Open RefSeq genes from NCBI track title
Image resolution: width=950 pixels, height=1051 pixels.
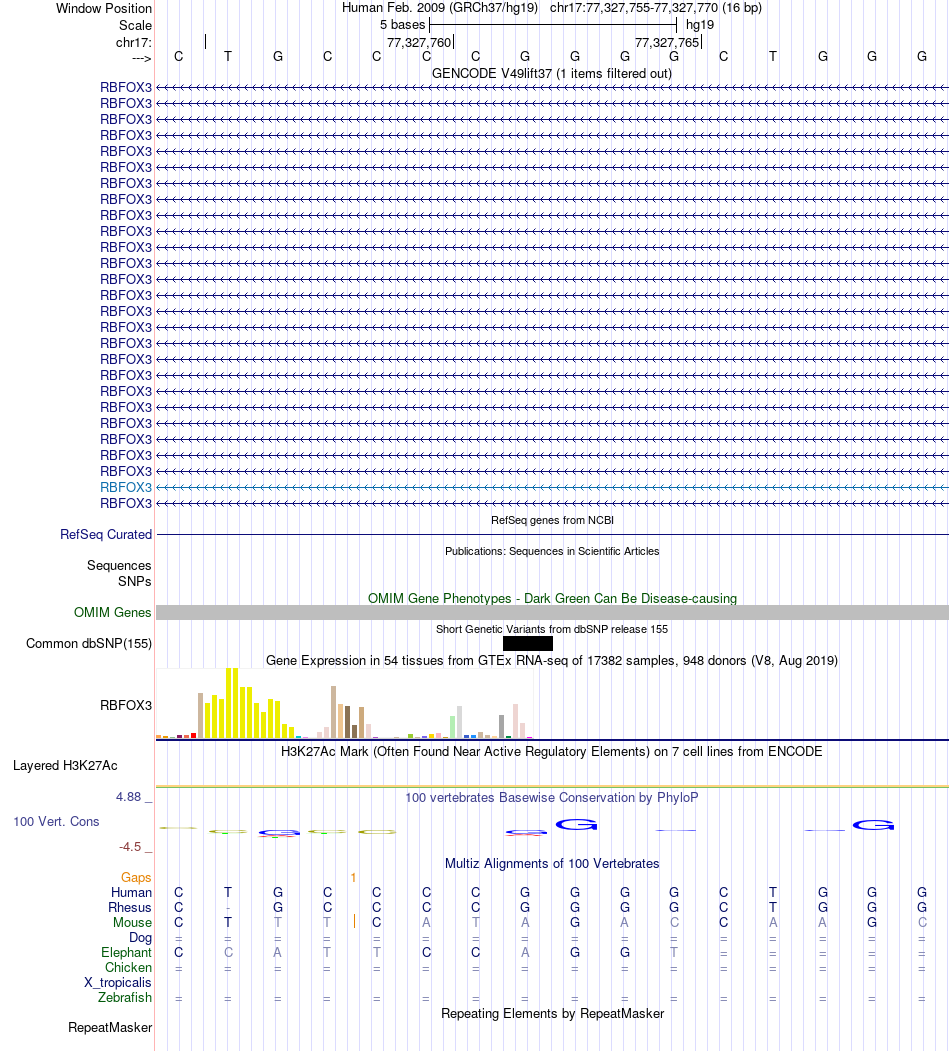[552, 520]
